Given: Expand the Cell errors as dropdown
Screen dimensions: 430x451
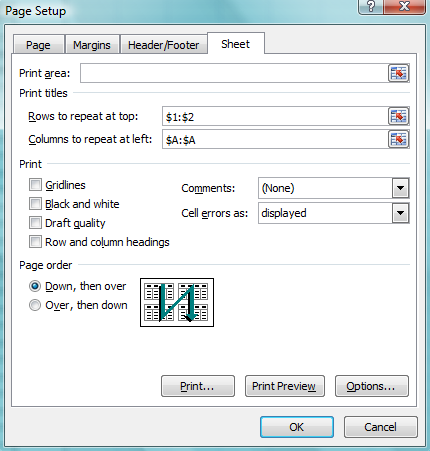Looking at the screenshot, I should 400,213.
